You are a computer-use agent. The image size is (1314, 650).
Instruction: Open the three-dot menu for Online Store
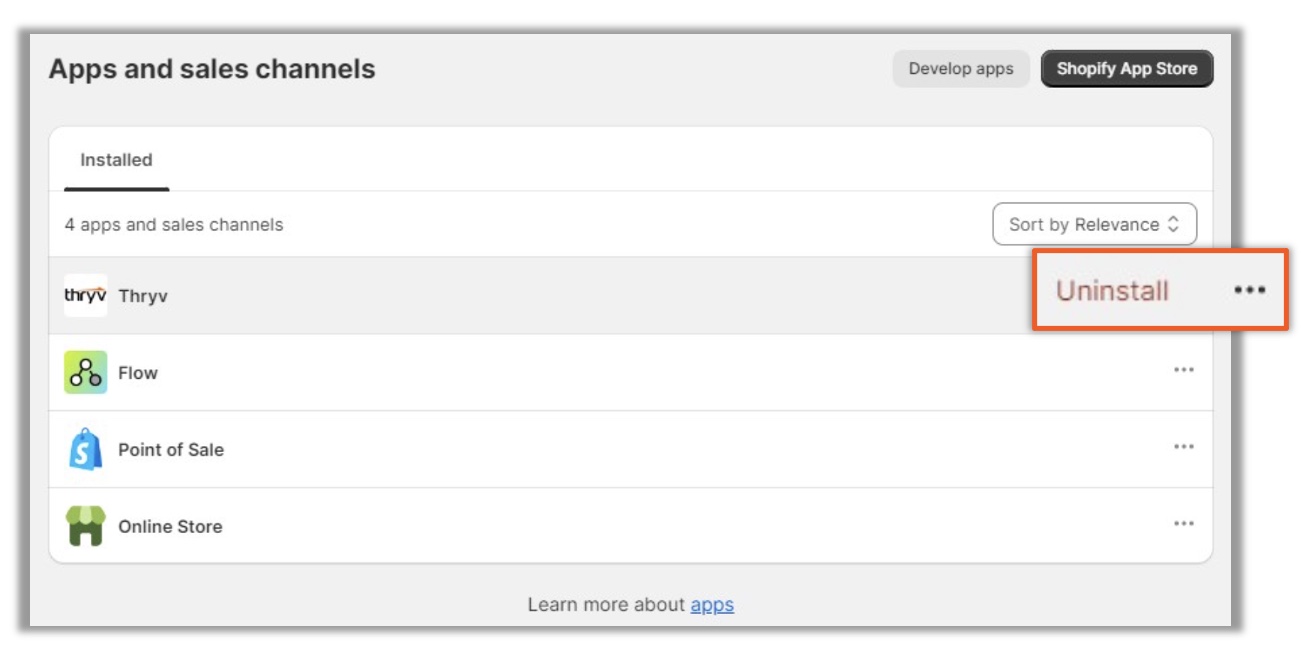[1184, 524]
